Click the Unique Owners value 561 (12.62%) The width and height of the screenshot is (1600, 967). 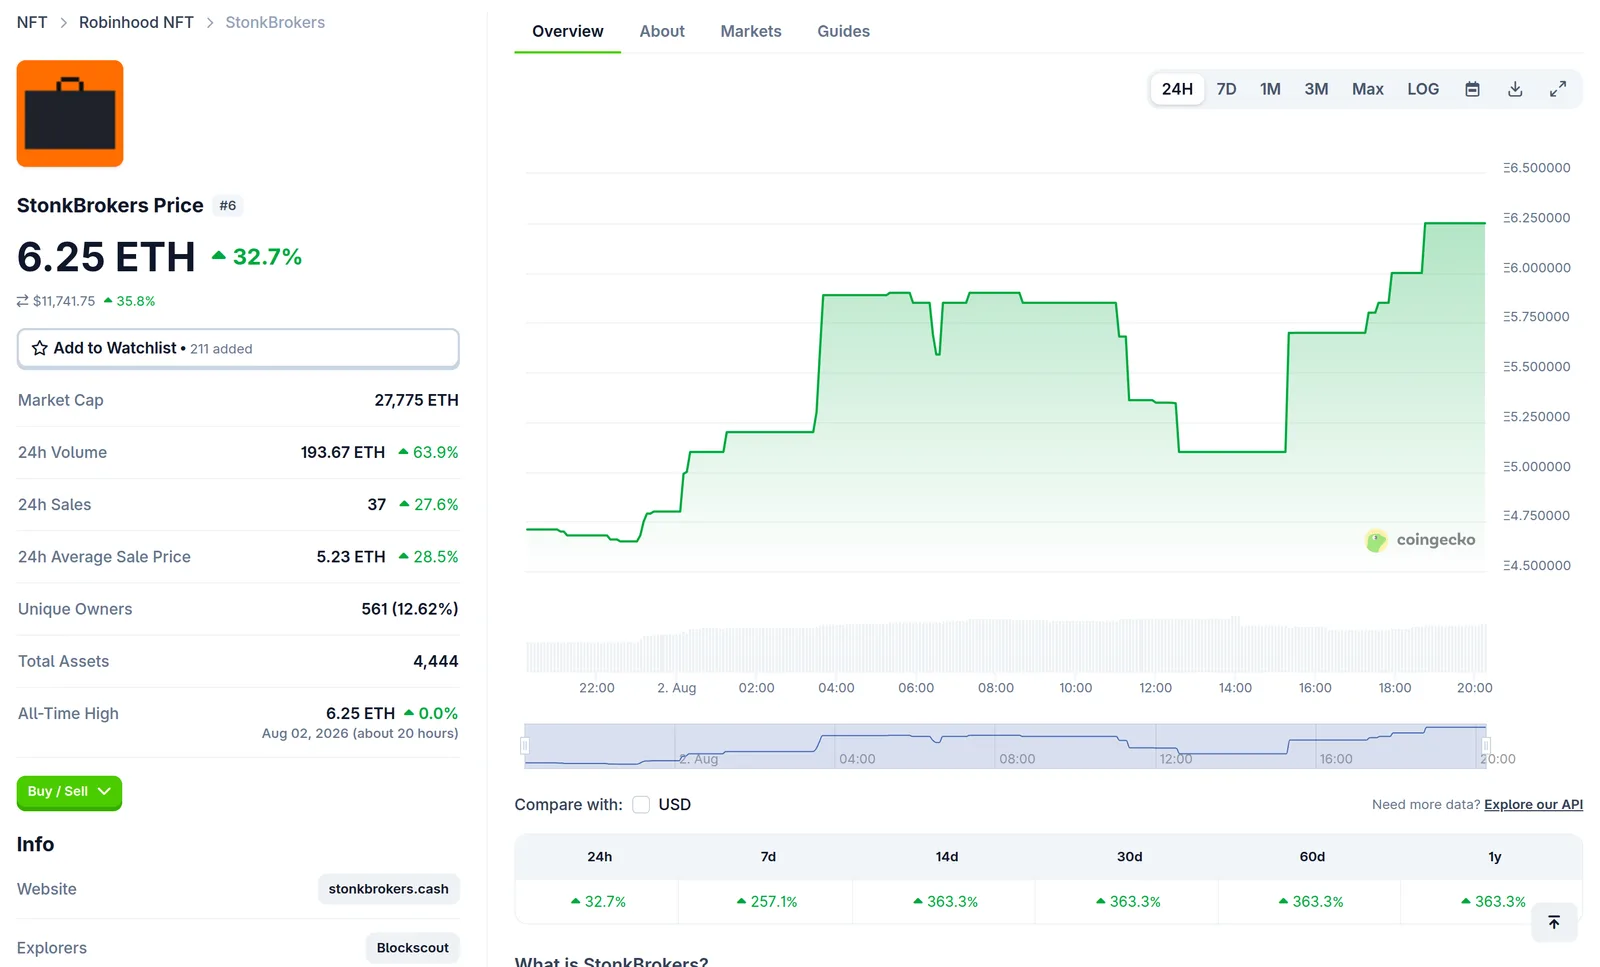pyautogui.click(x=410, y=609)
